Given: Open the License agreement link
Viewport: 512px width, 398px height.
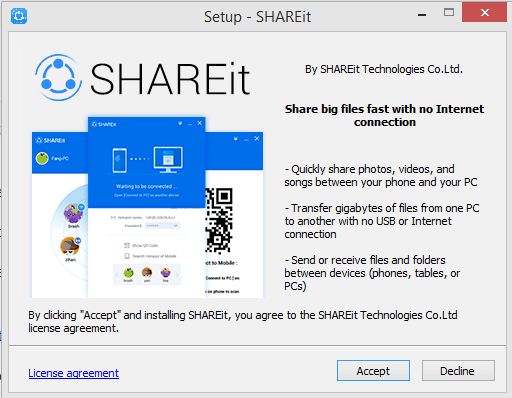Looking at the screenshot, I should pos(73,373).
